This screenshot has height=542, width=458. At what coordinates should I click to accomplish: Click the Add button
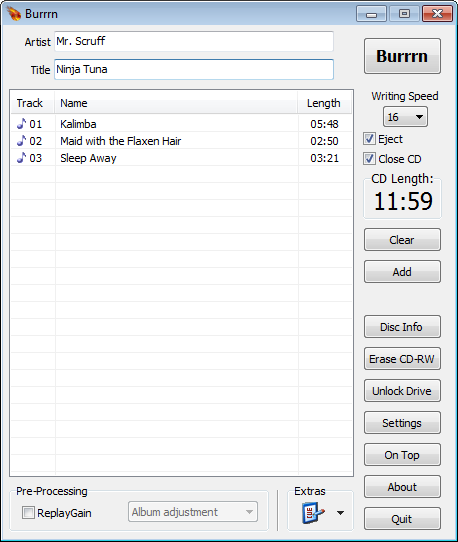click(402, 272)
